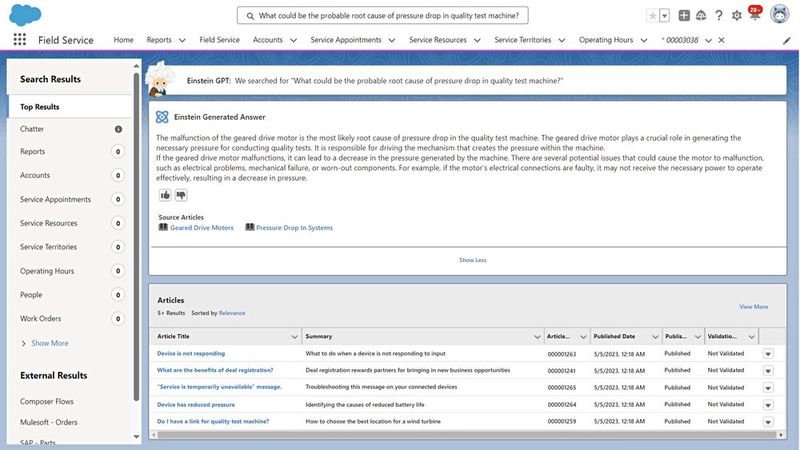The image size is (800, 450).
Task: Open row actions for article 00001241
Action: click(768, 371)
